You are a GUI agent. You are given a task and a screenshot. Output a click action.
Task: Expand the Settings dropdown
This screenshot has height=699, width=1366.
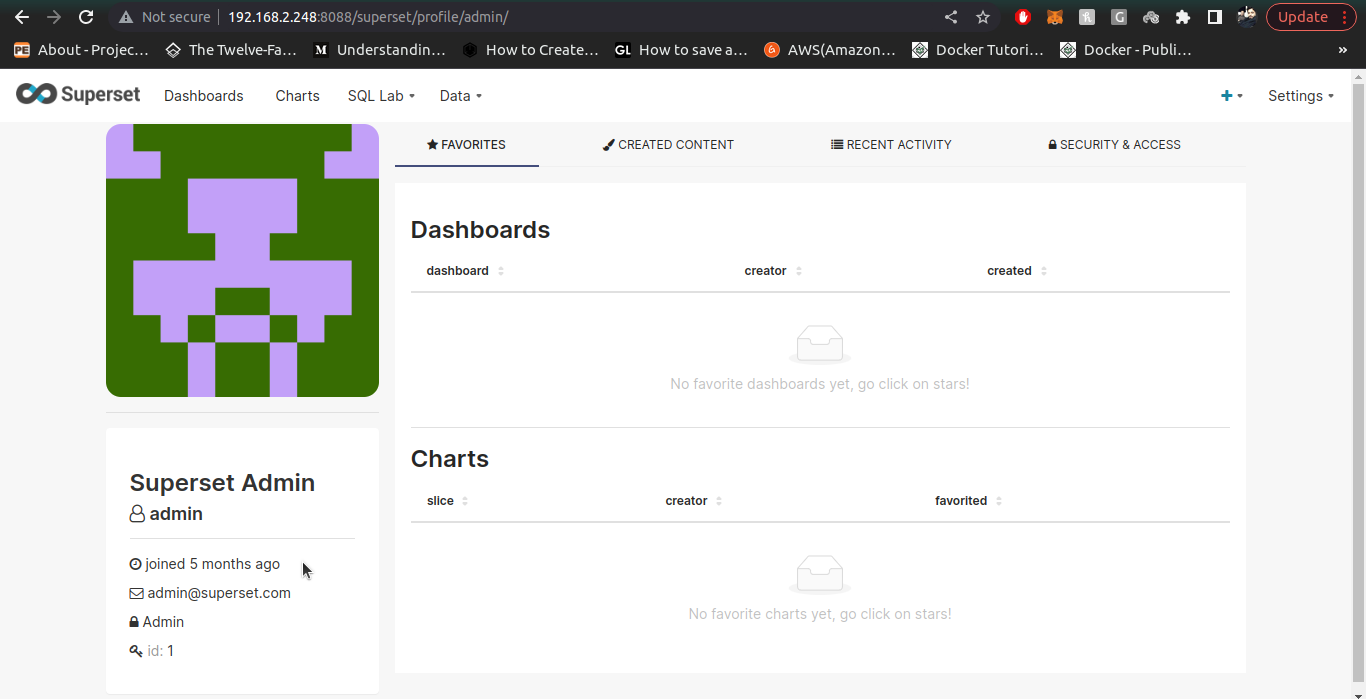(1300, 96)
